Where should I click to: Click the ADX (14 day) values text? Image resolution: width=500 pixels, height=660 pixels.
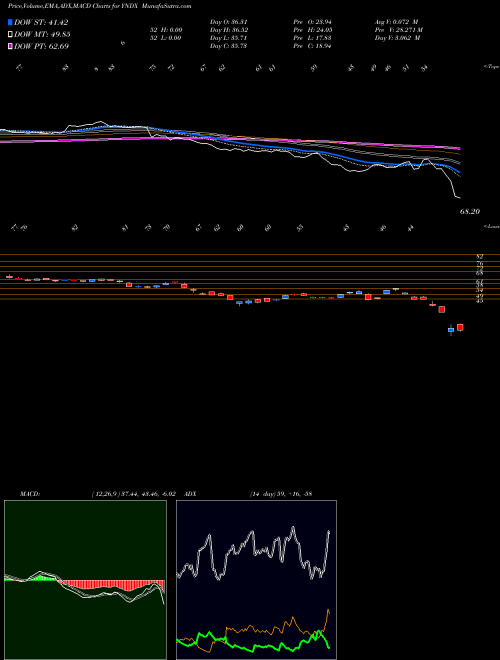tap(281, 493)
